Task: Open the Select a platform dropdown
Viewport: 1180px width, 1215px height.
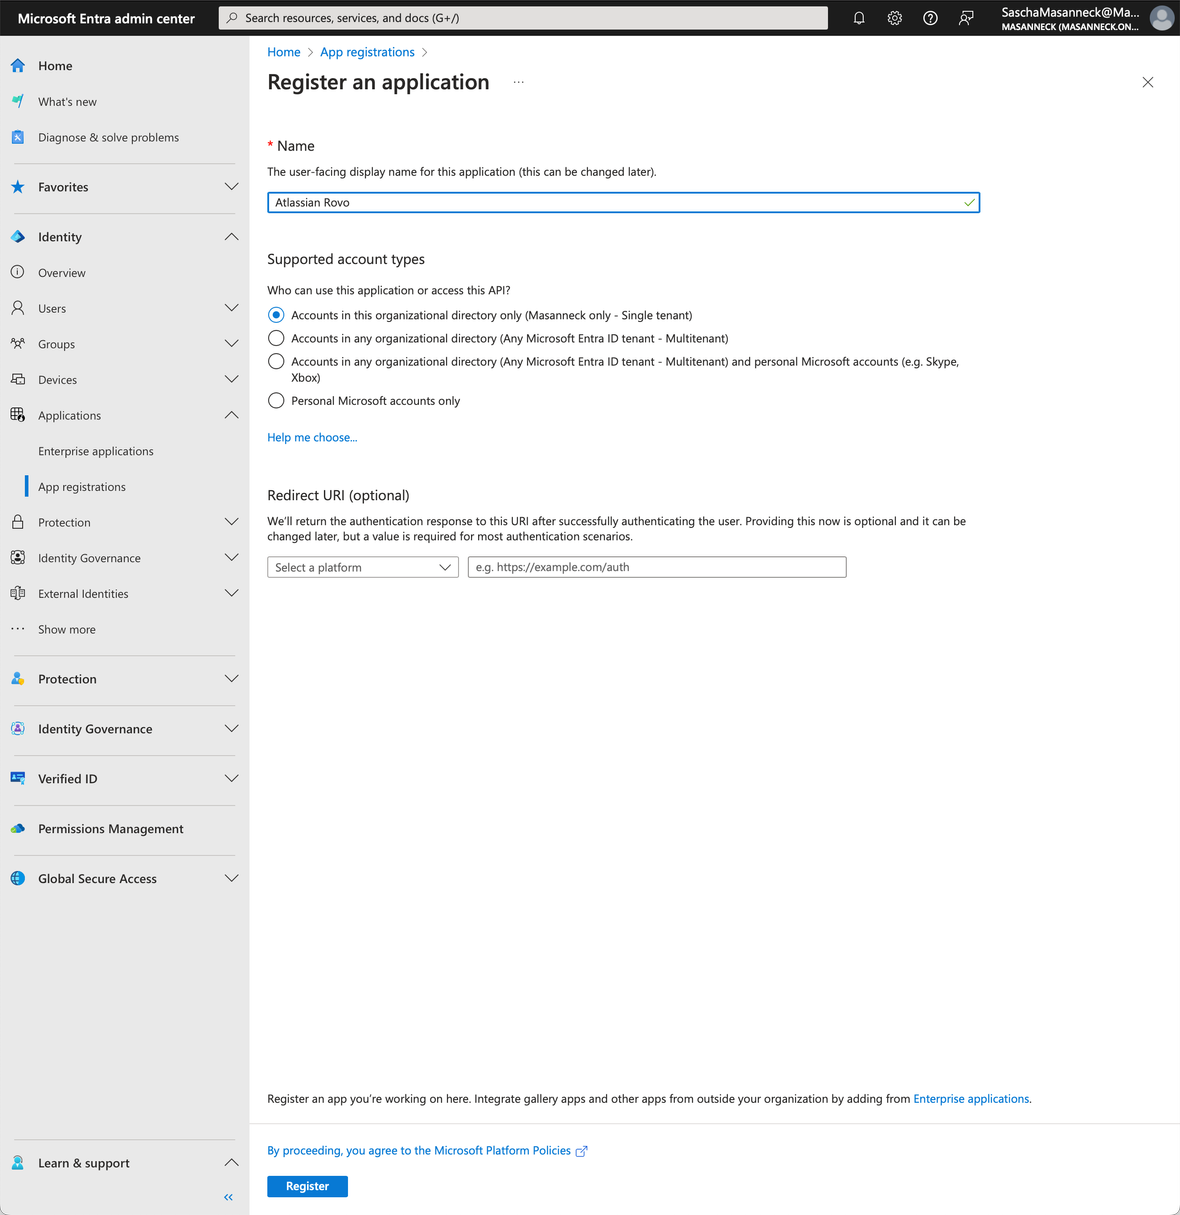Action: click(x=362, y=567)
